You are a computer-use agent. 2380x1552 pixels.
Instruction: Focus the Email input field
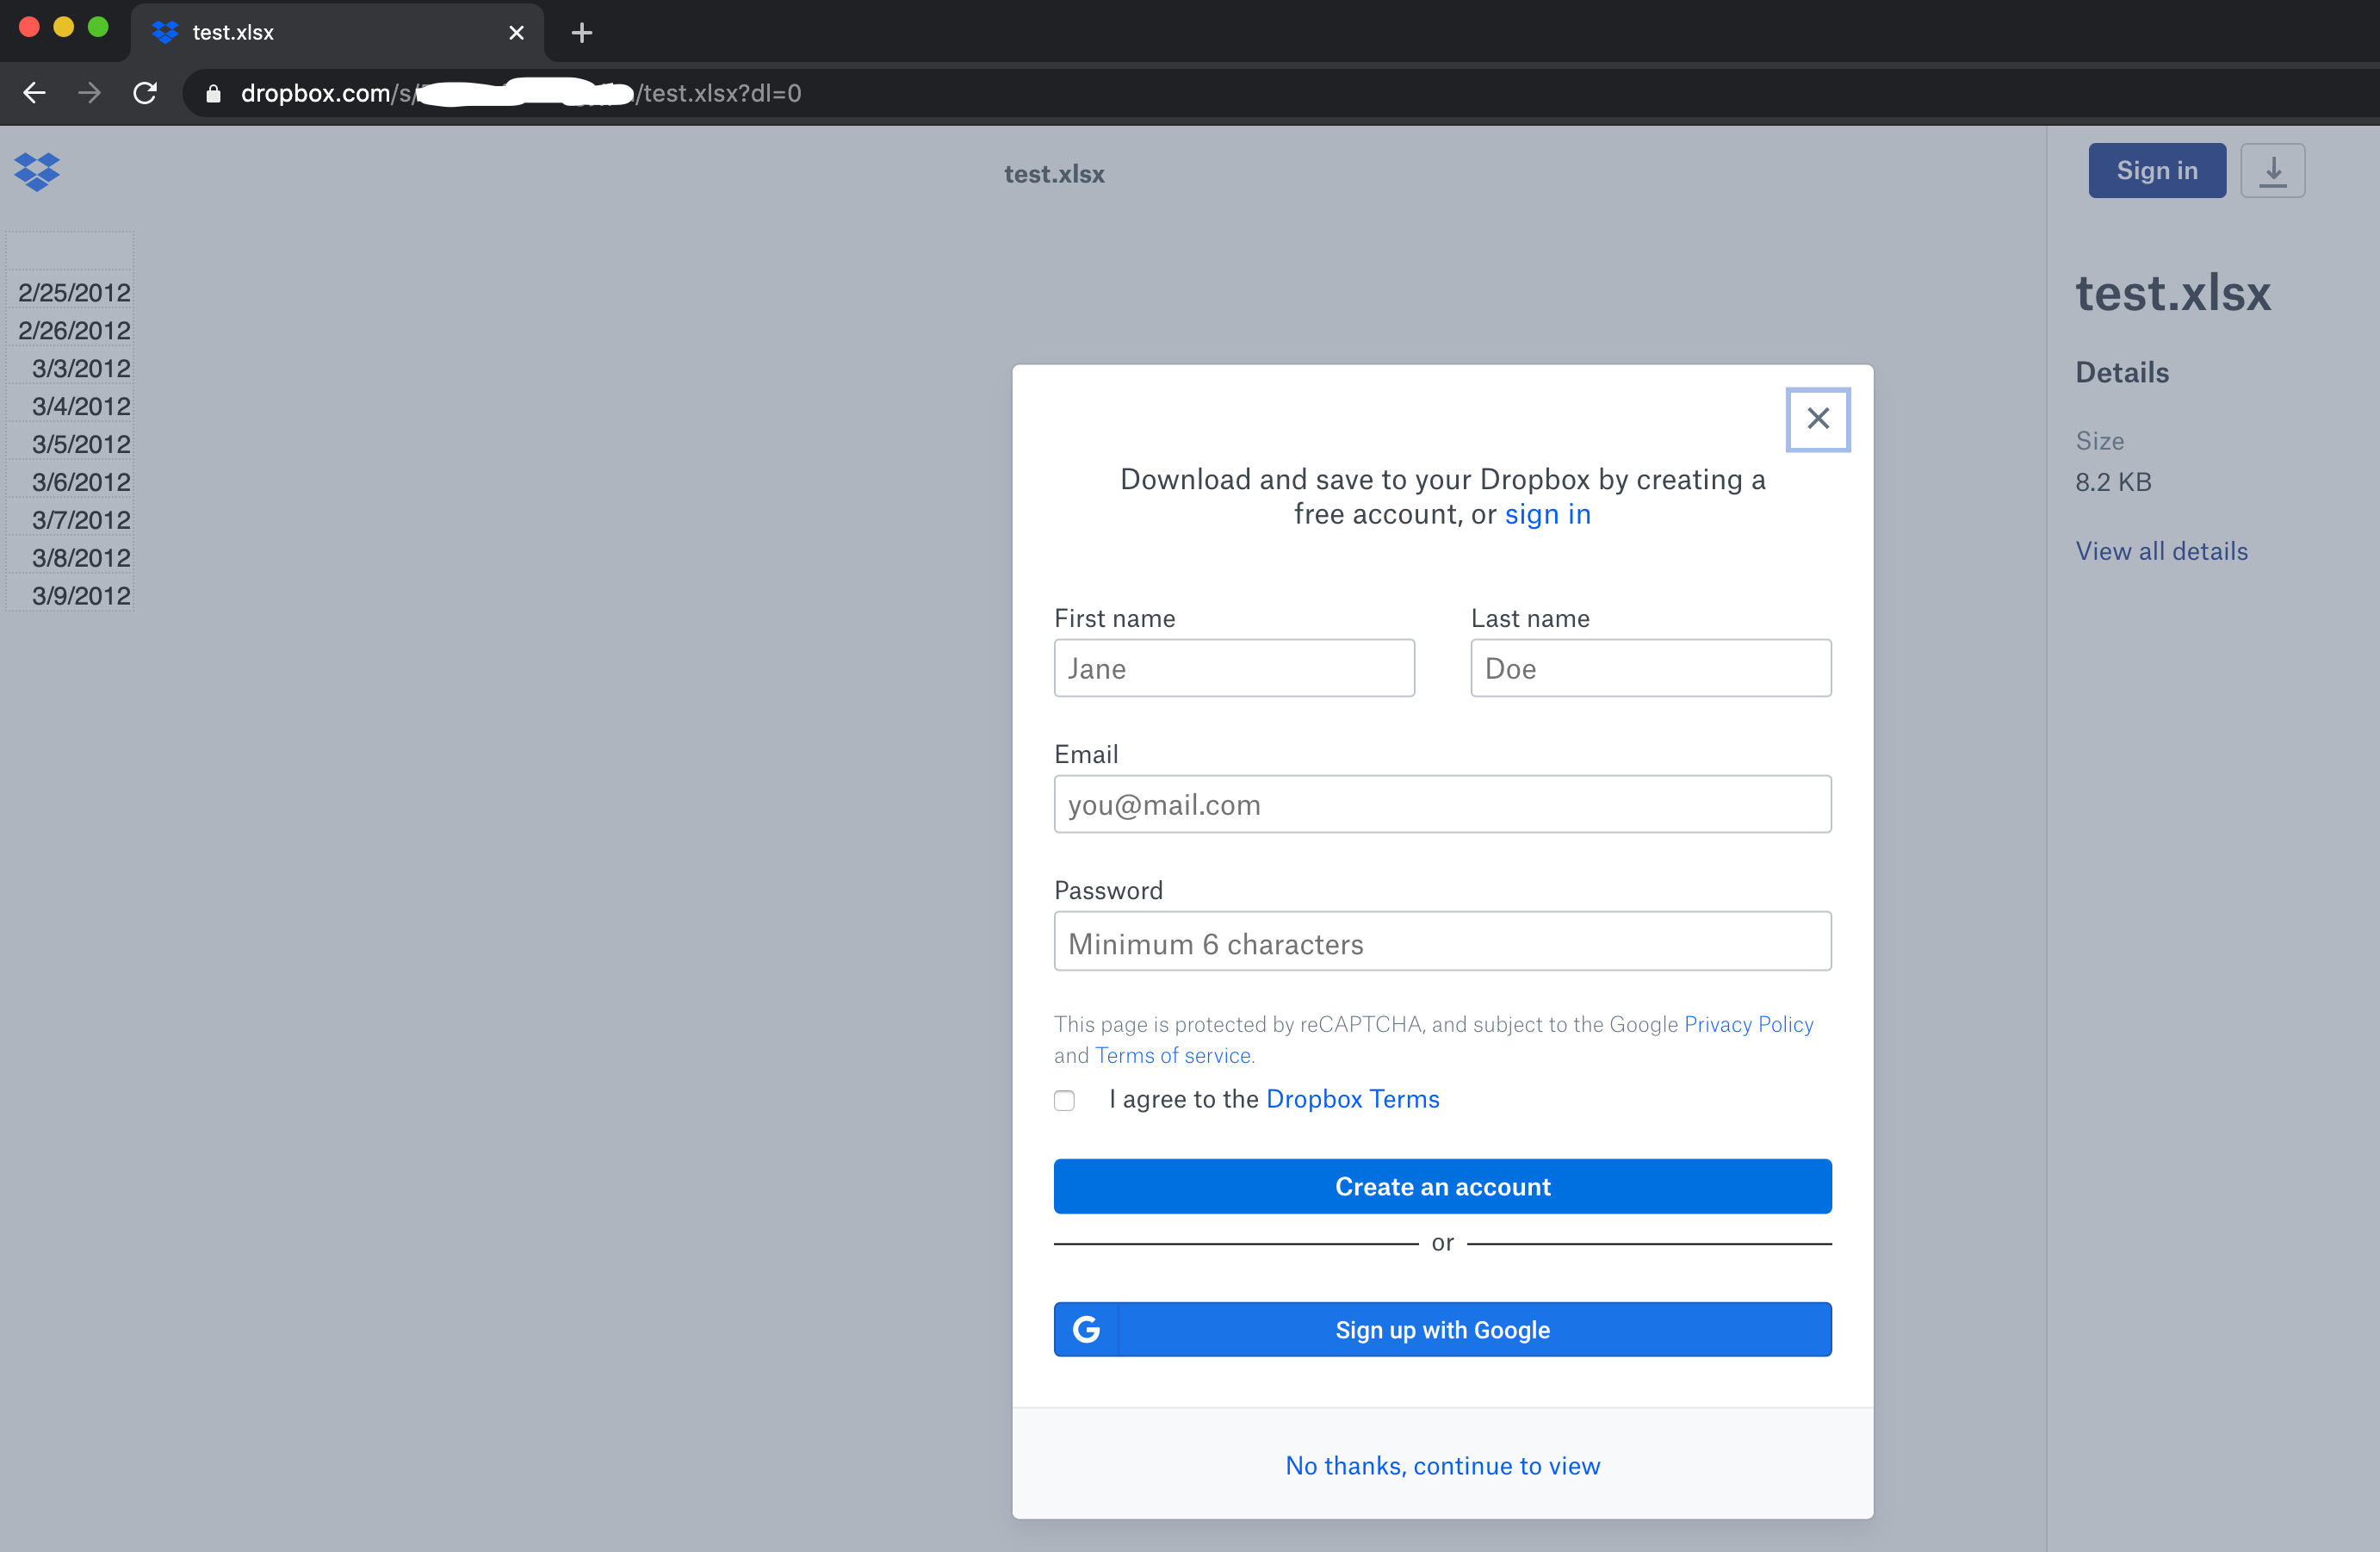[1442, 804]
